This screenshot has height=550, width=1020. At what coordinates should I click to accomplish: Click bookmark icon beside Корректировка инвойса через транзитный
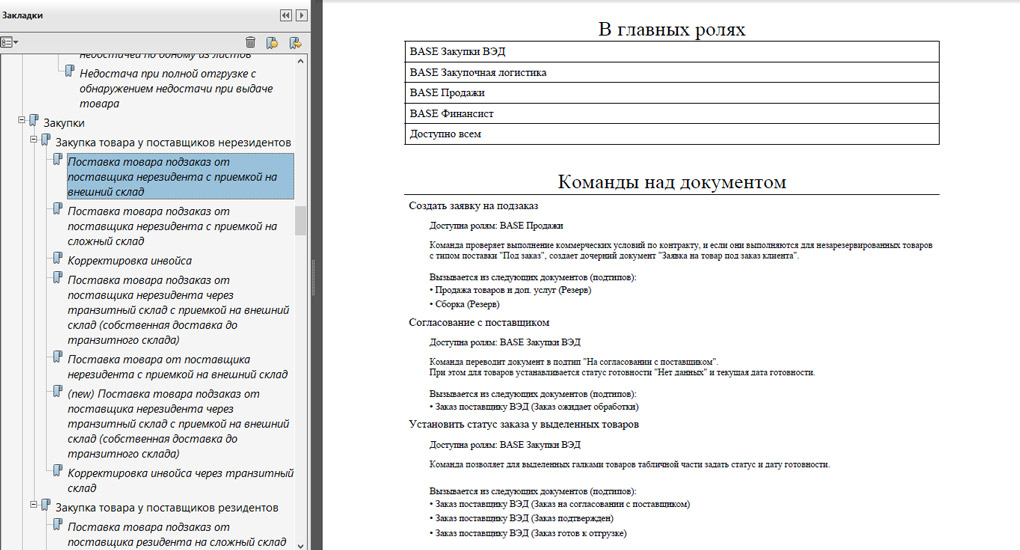coord(58,471)
